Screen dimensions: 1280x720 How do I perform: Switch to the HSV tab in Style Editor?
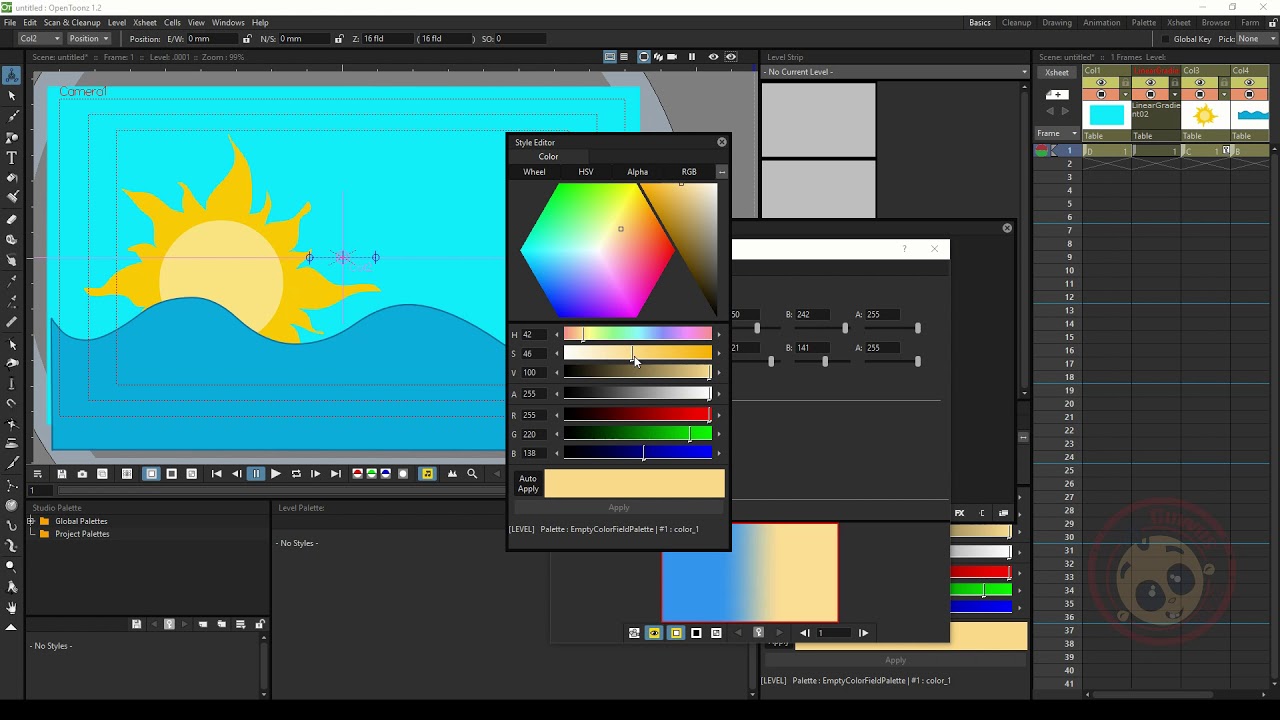(x=586, y=172)
